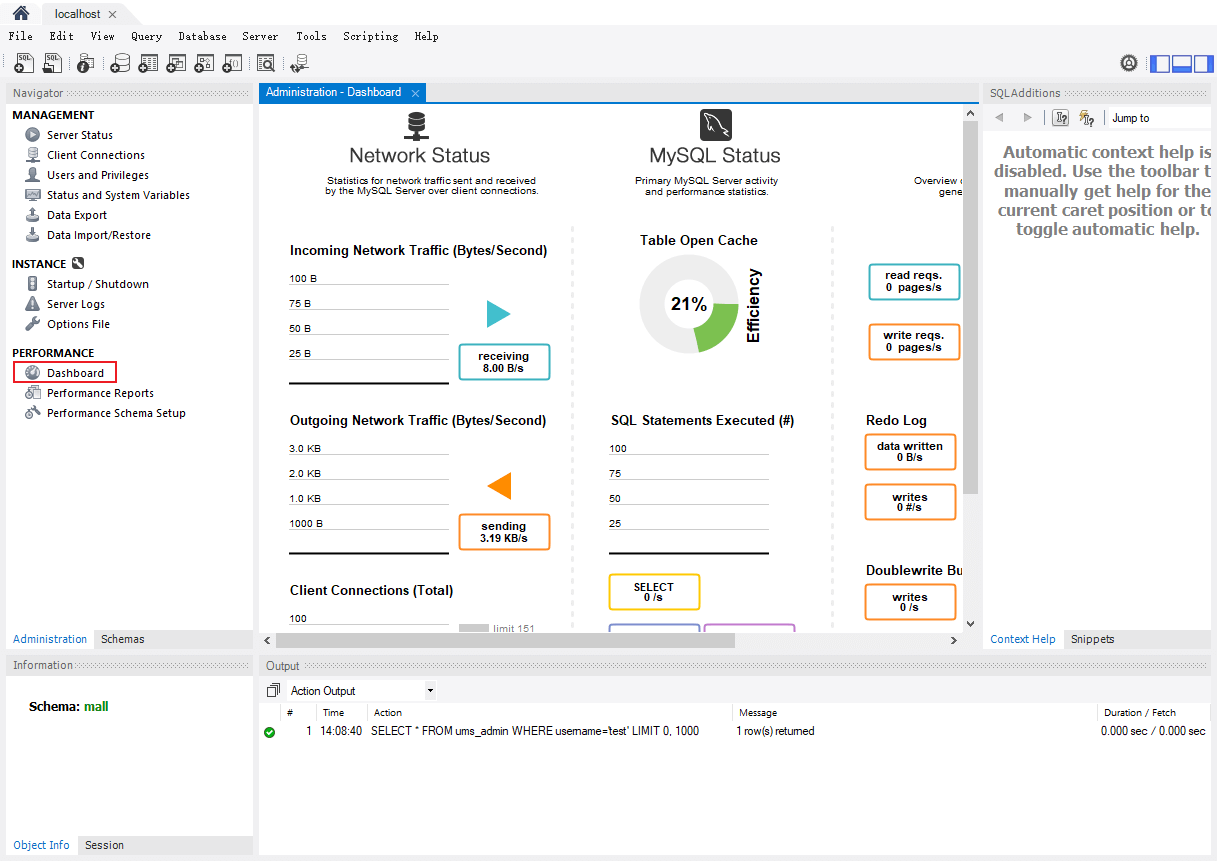The width and height of the screenshot is (1217, 861).
Task: Create a new table toolbar icon
Action: (x=148, y=63)
